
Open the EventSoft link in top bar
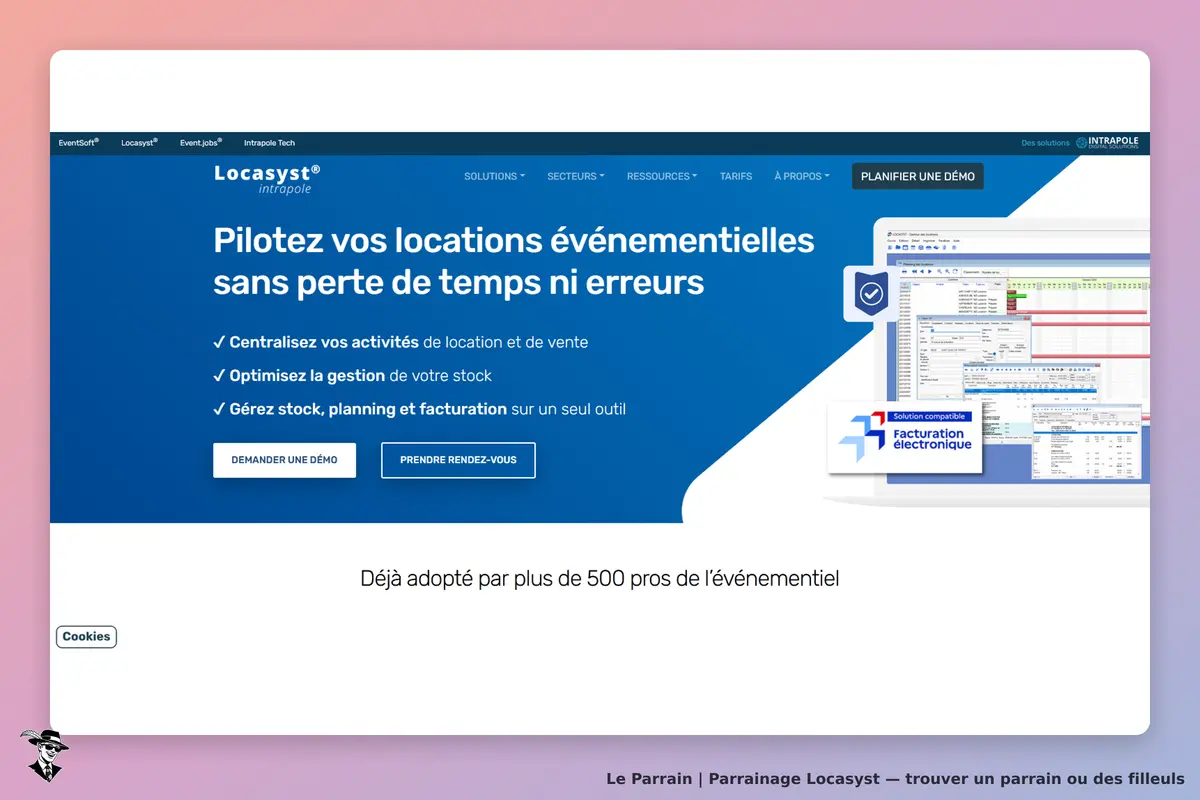(78, 143)
